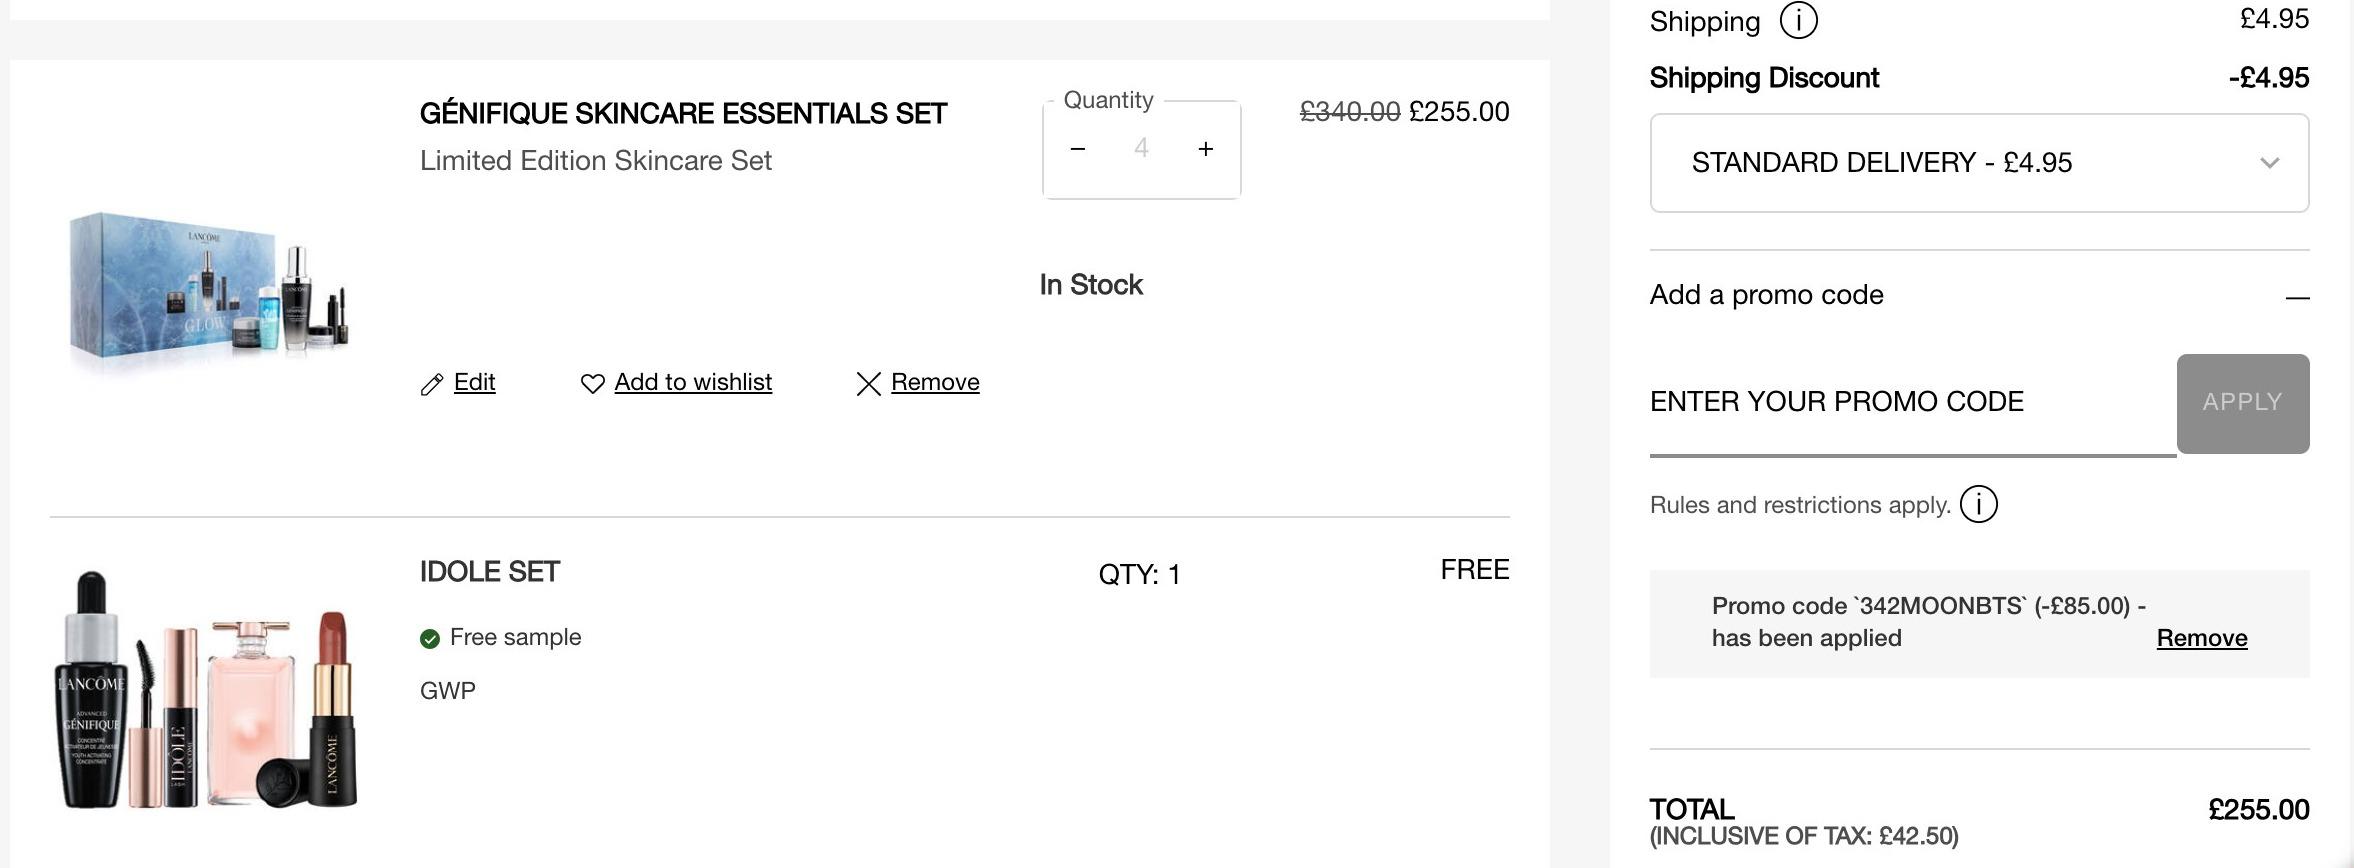Decrease quantity with minus button

(x=1077, y=149)
